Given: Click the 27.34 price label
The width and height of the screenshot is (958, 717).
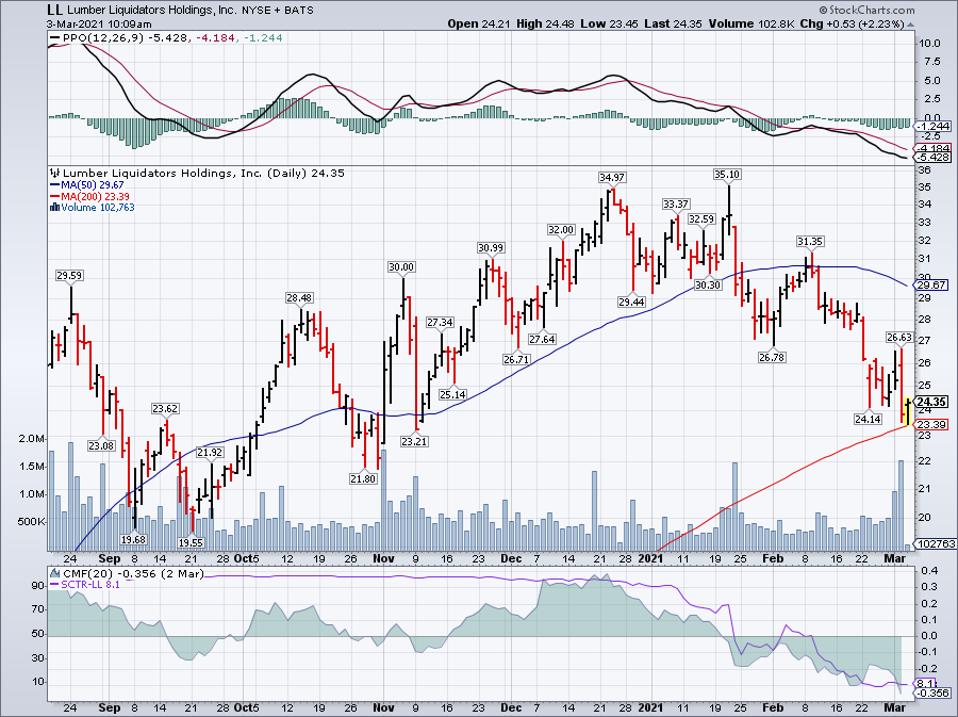Looking at the screenshot, I should pos(440,322).
